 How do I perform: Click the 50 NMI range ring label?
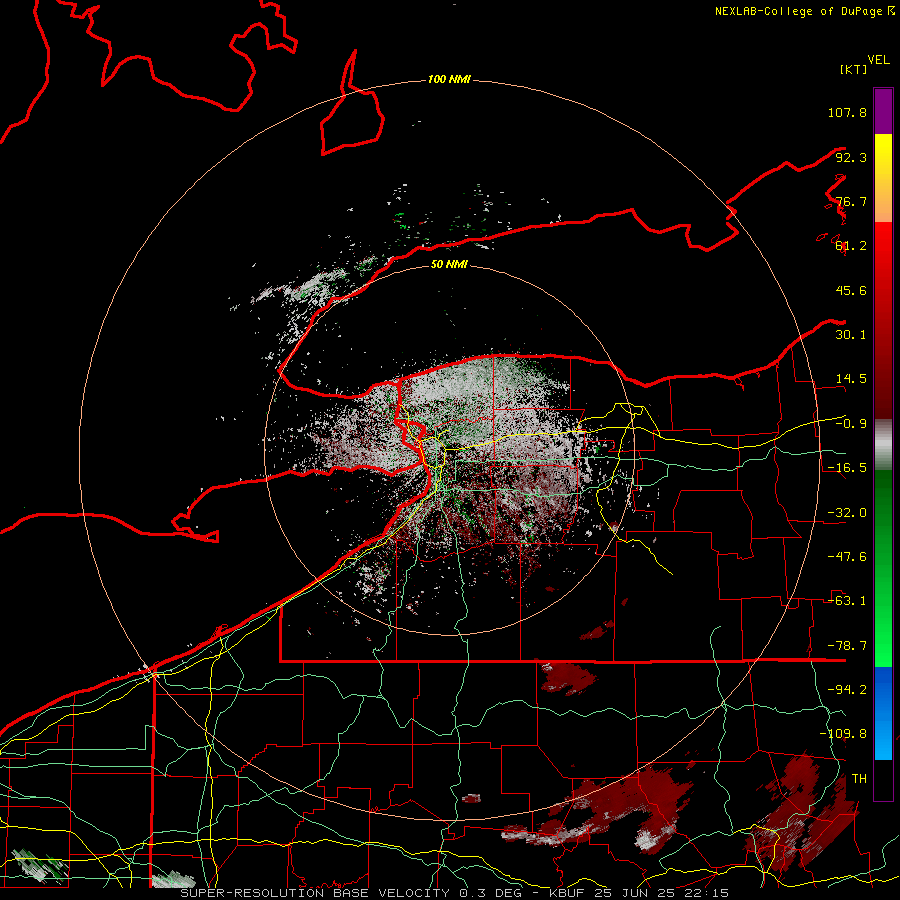pyautogui.click(x=449, y=264)
